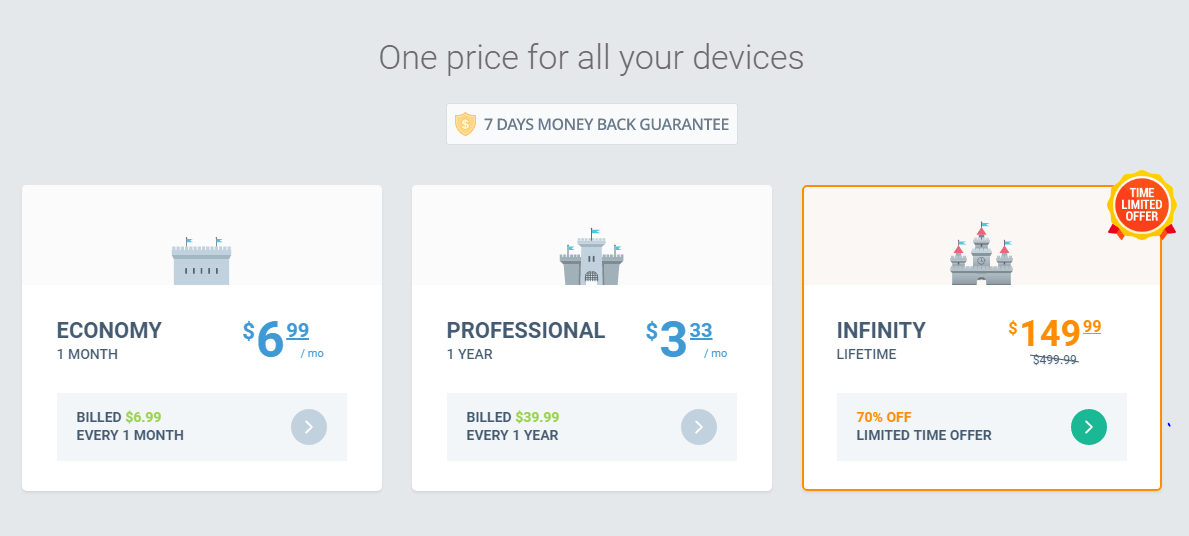The height and width of the screenshot is (536, 1189).
Task: Select the Professional plan arrow button
Action: [698, 427]
